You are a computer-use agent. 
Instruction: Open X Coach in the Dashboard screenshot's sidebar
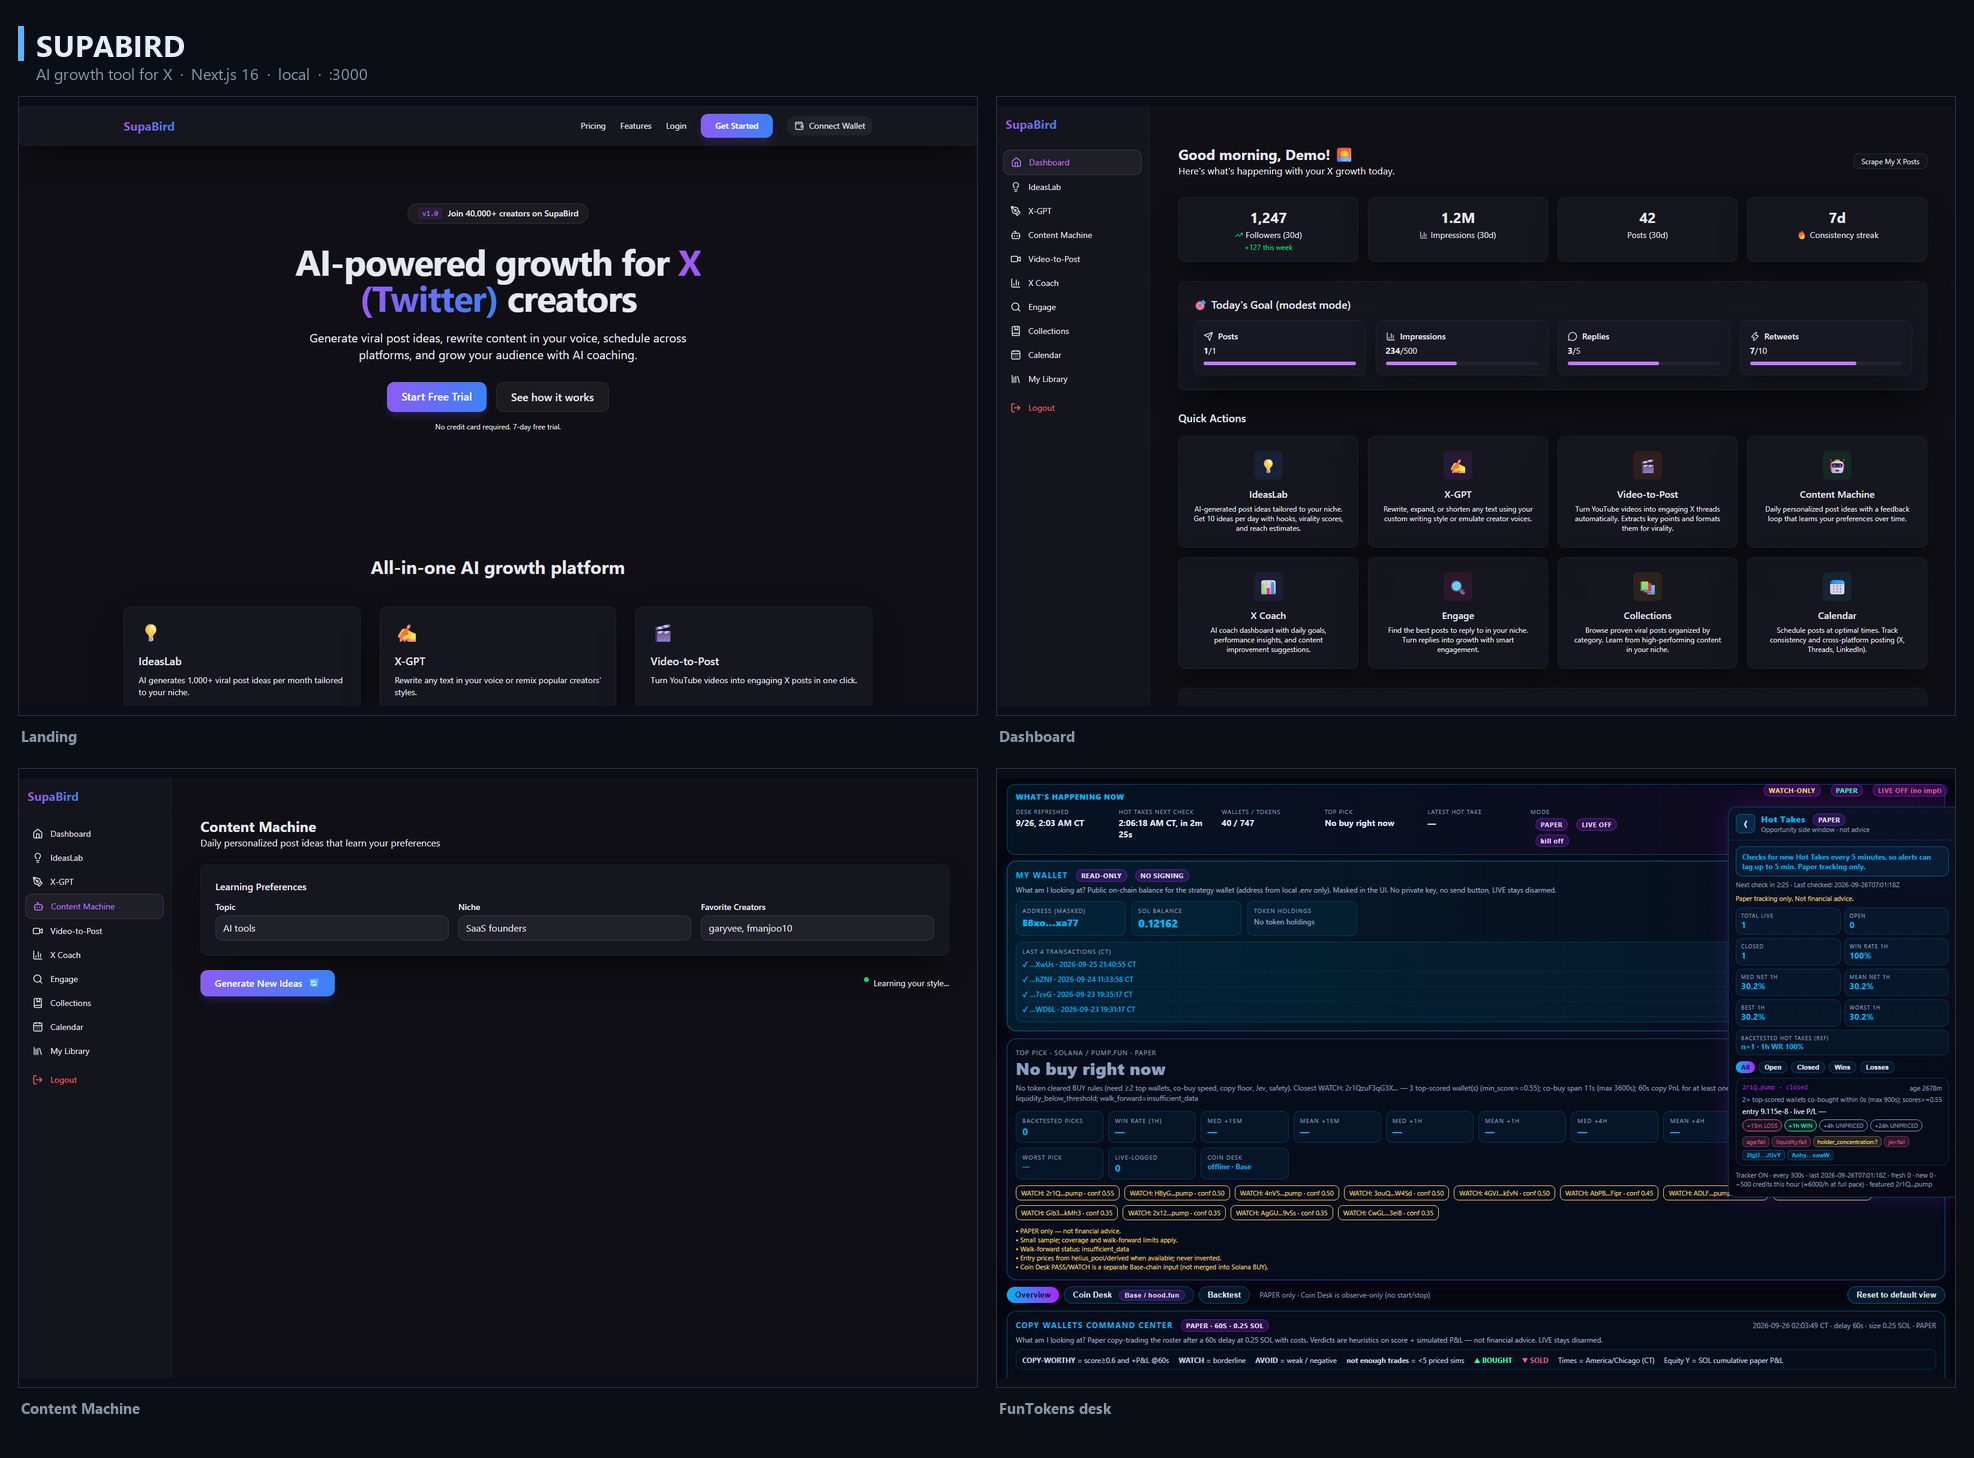coord(1072,283)
